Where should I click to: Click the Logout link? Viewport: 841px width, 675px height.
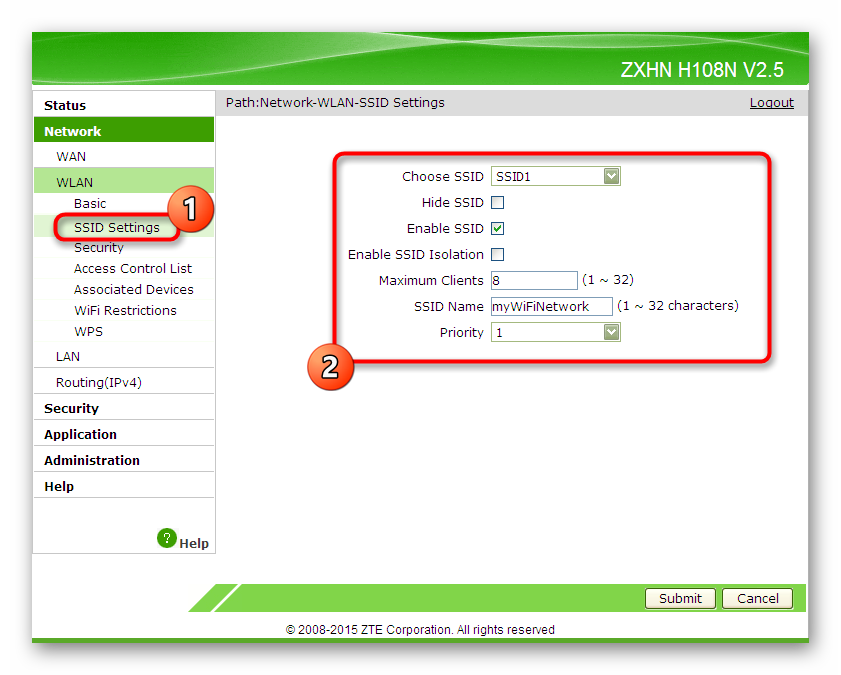click(771, 102)
